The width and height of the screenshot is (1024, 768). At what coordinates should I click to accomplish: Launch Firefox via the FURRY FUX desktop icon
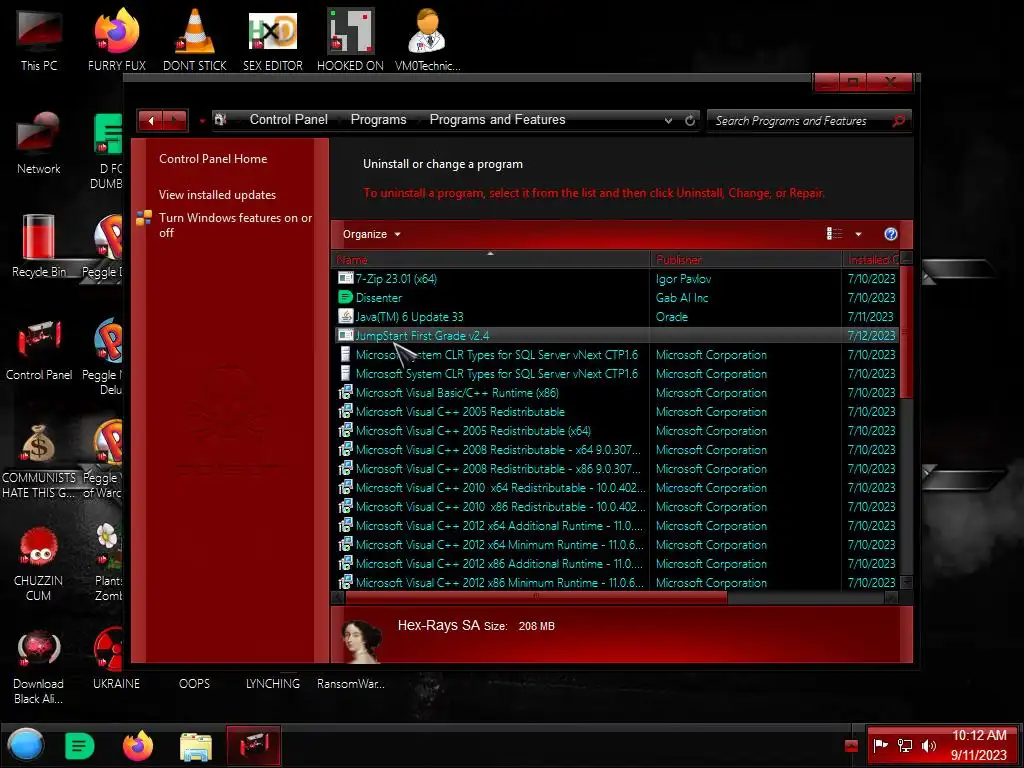coord(116,38)
